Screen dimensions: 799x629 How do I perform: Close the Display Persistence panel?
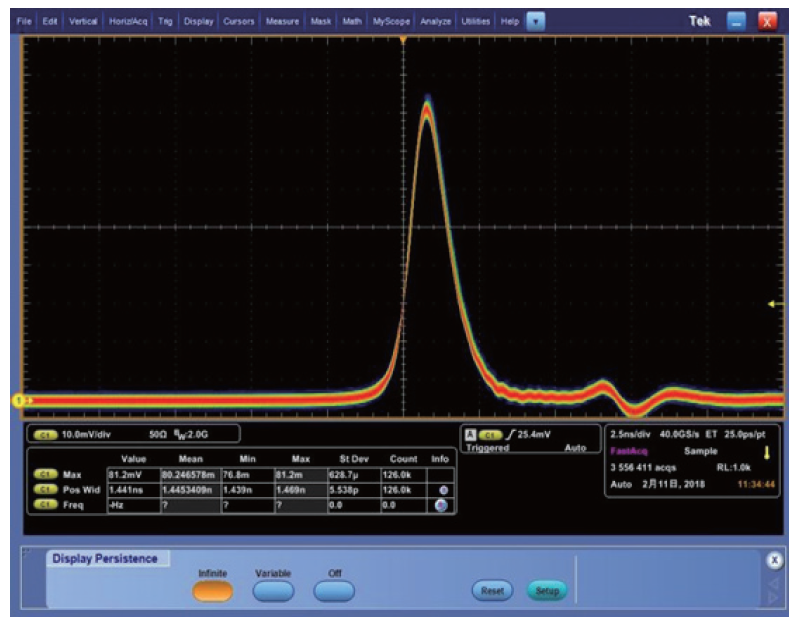tap(772, 561)
